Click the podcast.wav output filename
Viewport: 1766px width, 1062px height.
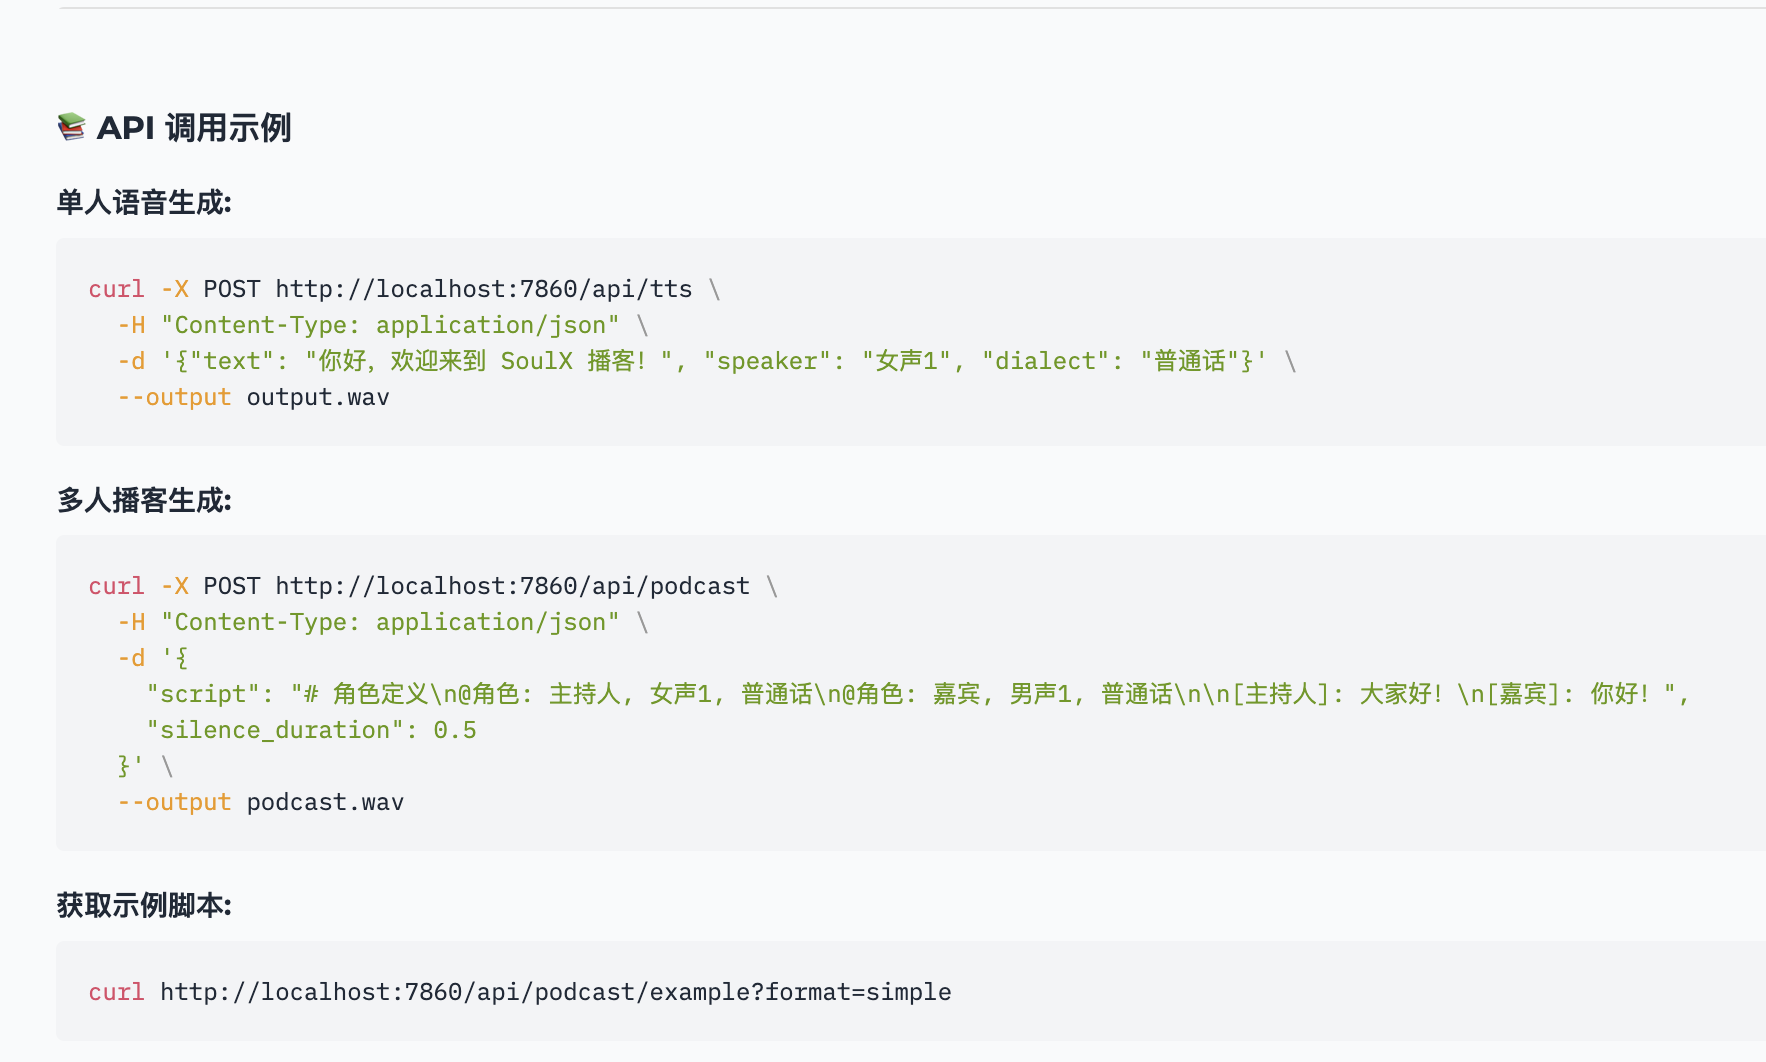(x=325, y=802)
